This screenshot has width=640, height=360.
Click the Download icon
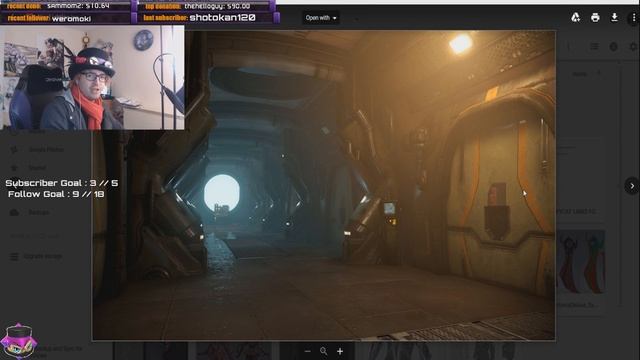[614, 18]
